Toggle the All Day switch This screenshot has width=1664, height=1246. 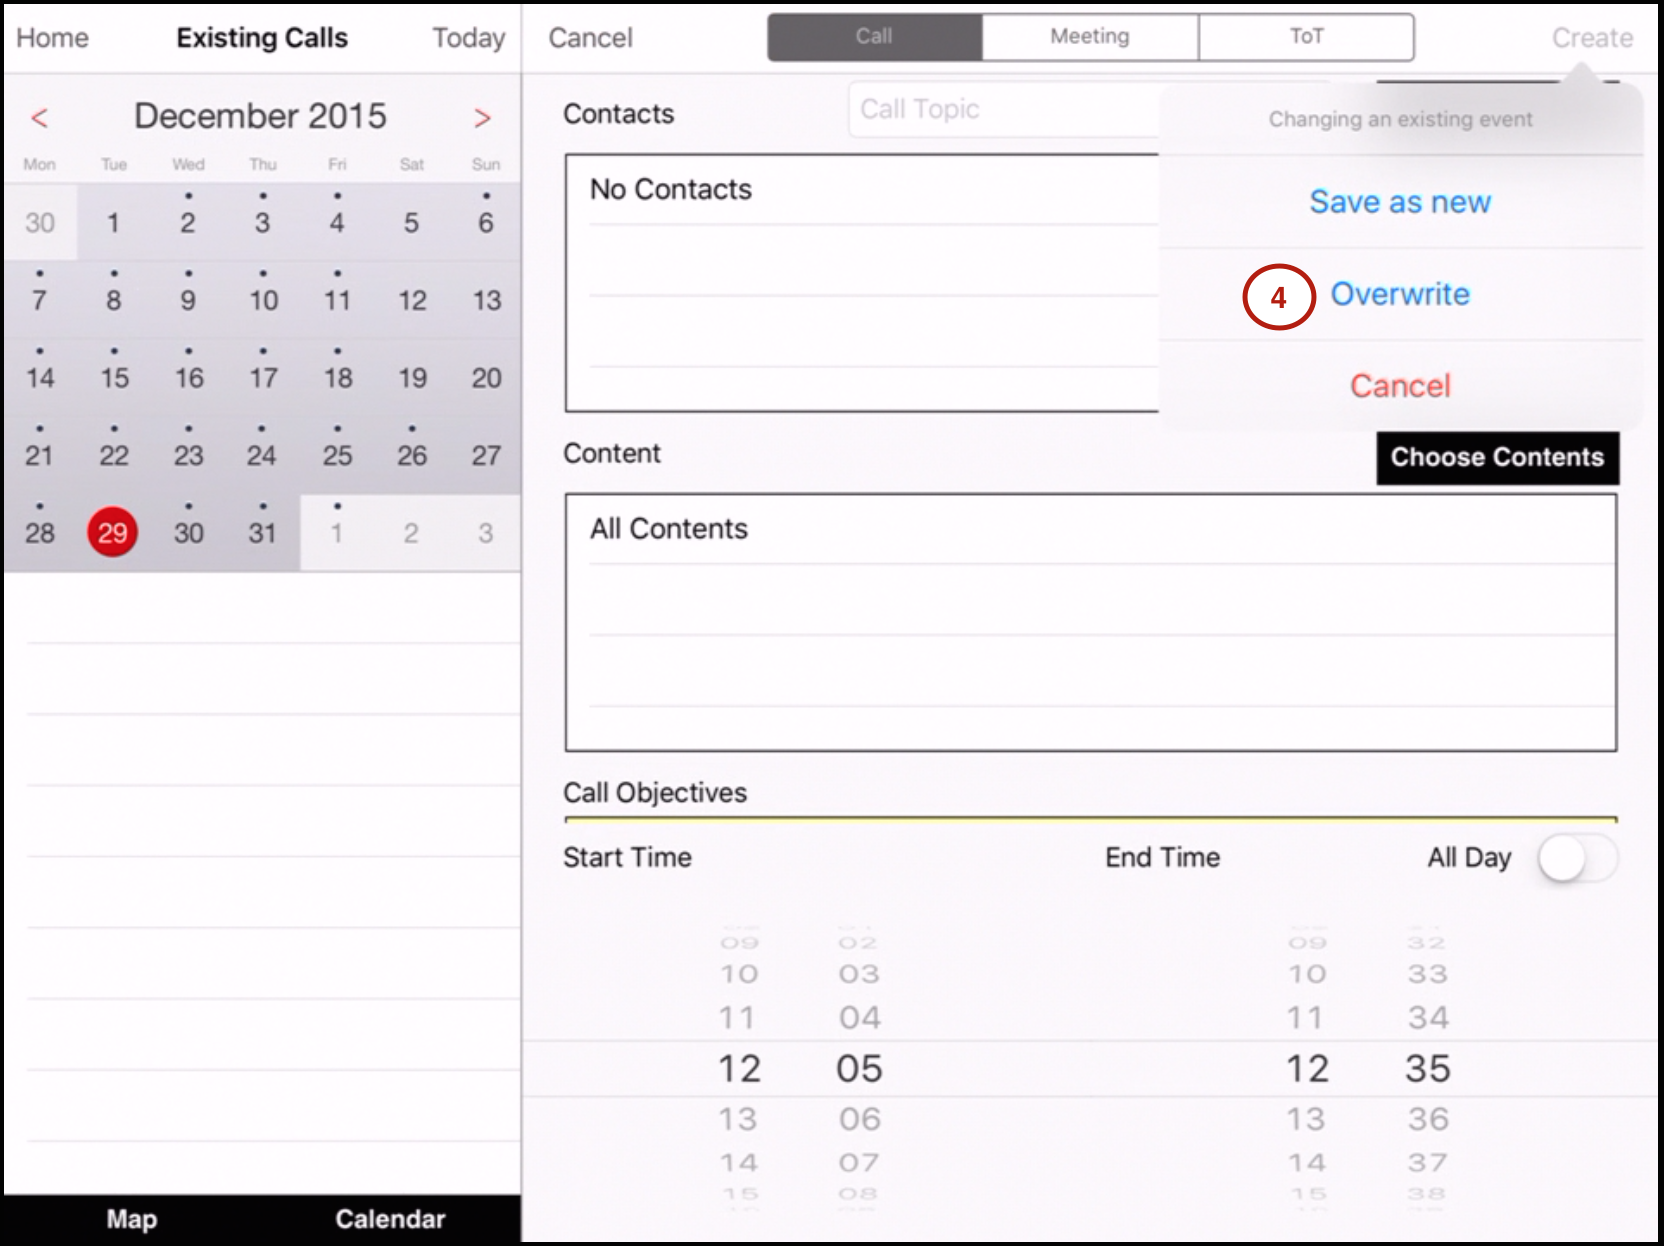(x=1575, y=859)
